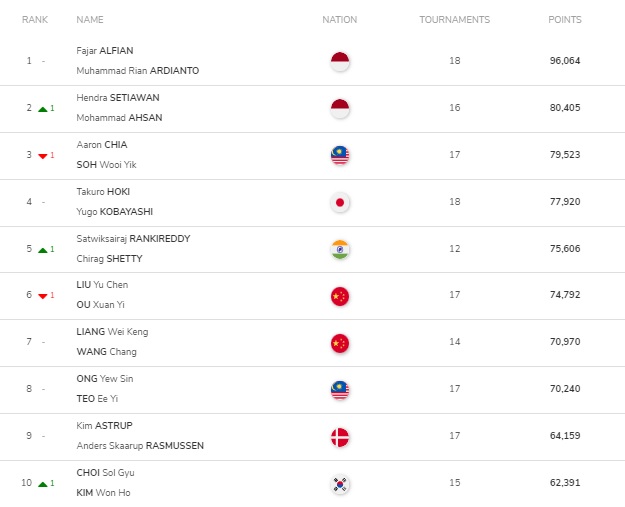The height and width of the screenshot is (507, 625).
Task: Open Anders Skaarup RASMUSSEN name link
Action: point(140,446)
